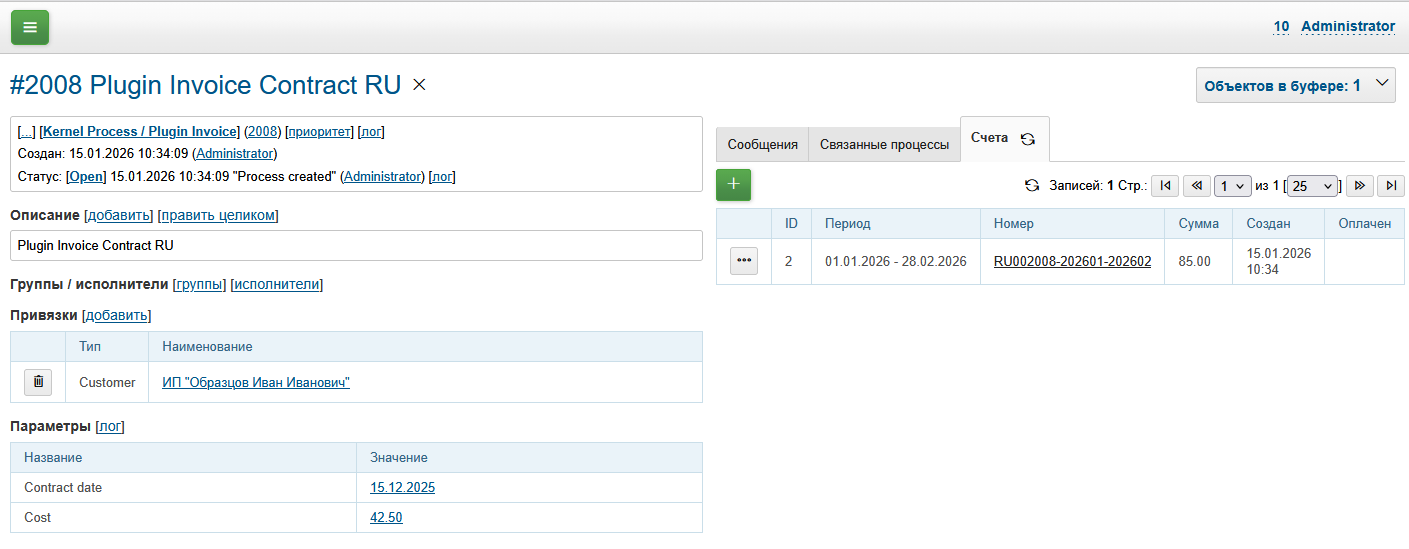This screenshot has height=549, width=1409.
Task: Delete the Customer link with trash icon
Action: click(38, 382)
